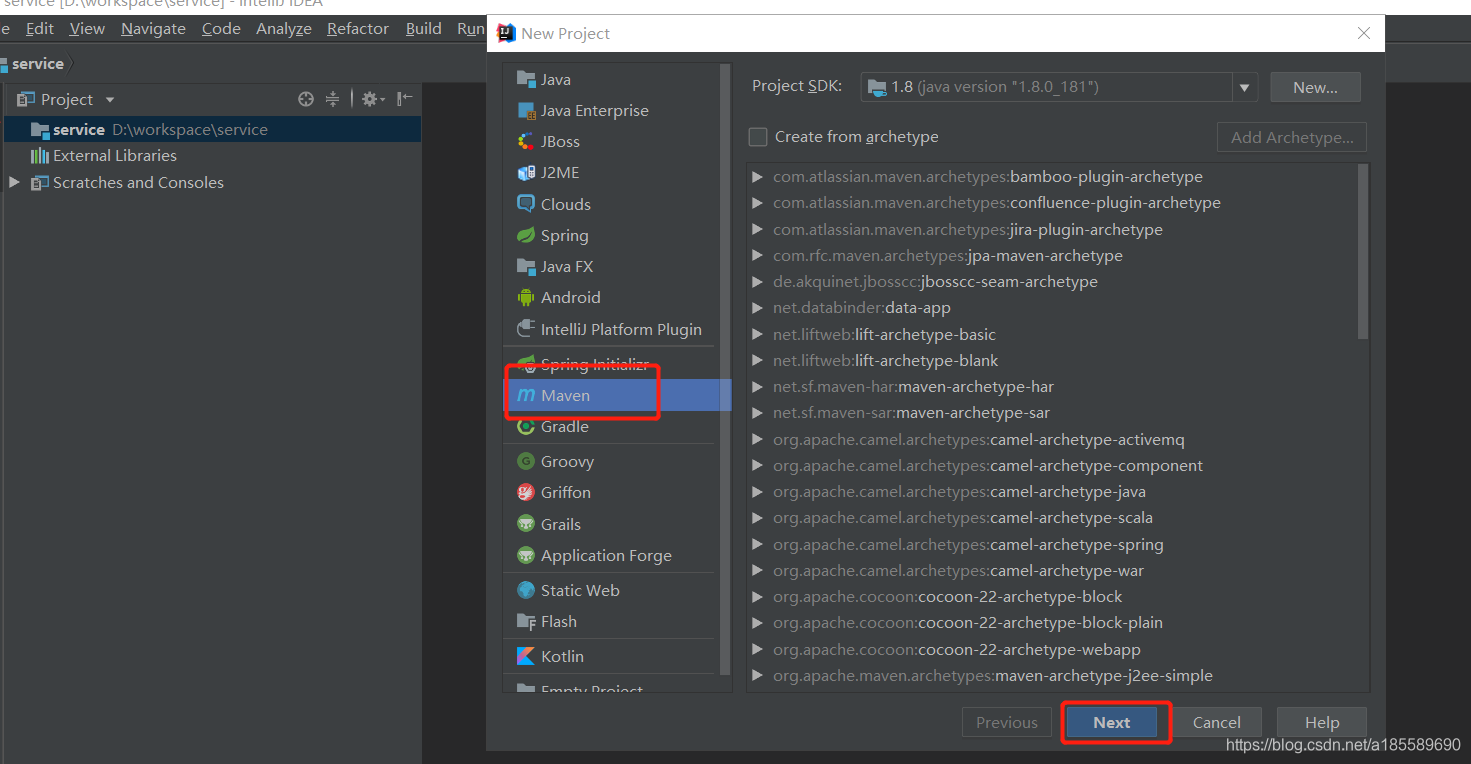Image resolution: width=1471 pixels, height=764 pixels.
Task: Expand maven-archetype-j2ee-simple entry
Action: coord(758,676)
